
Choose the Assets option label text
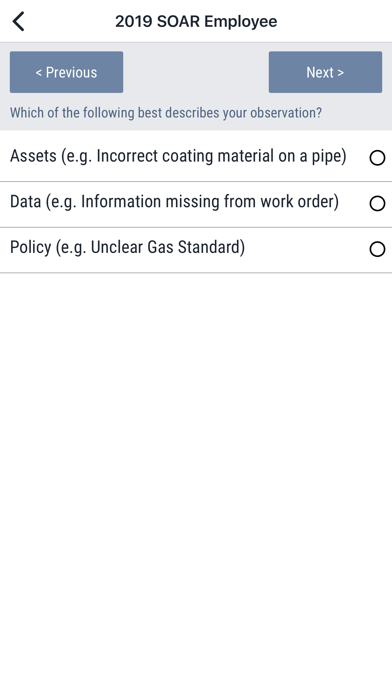point(178,156)
